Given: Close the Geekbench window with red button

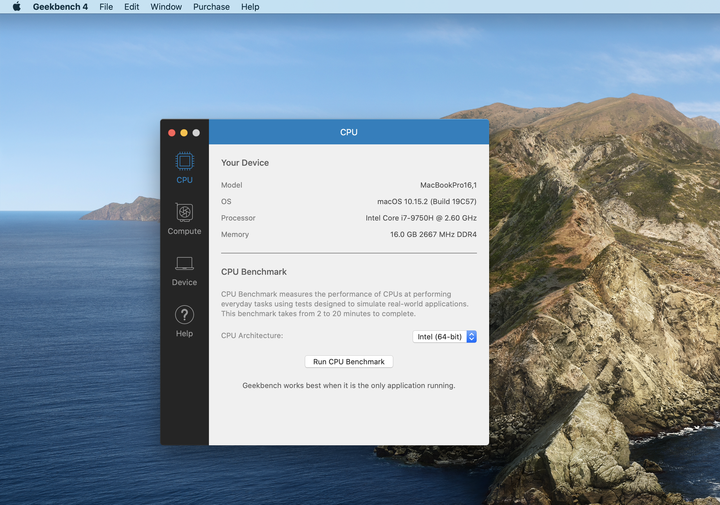Looking at the screenshot, I should point(172,133).
